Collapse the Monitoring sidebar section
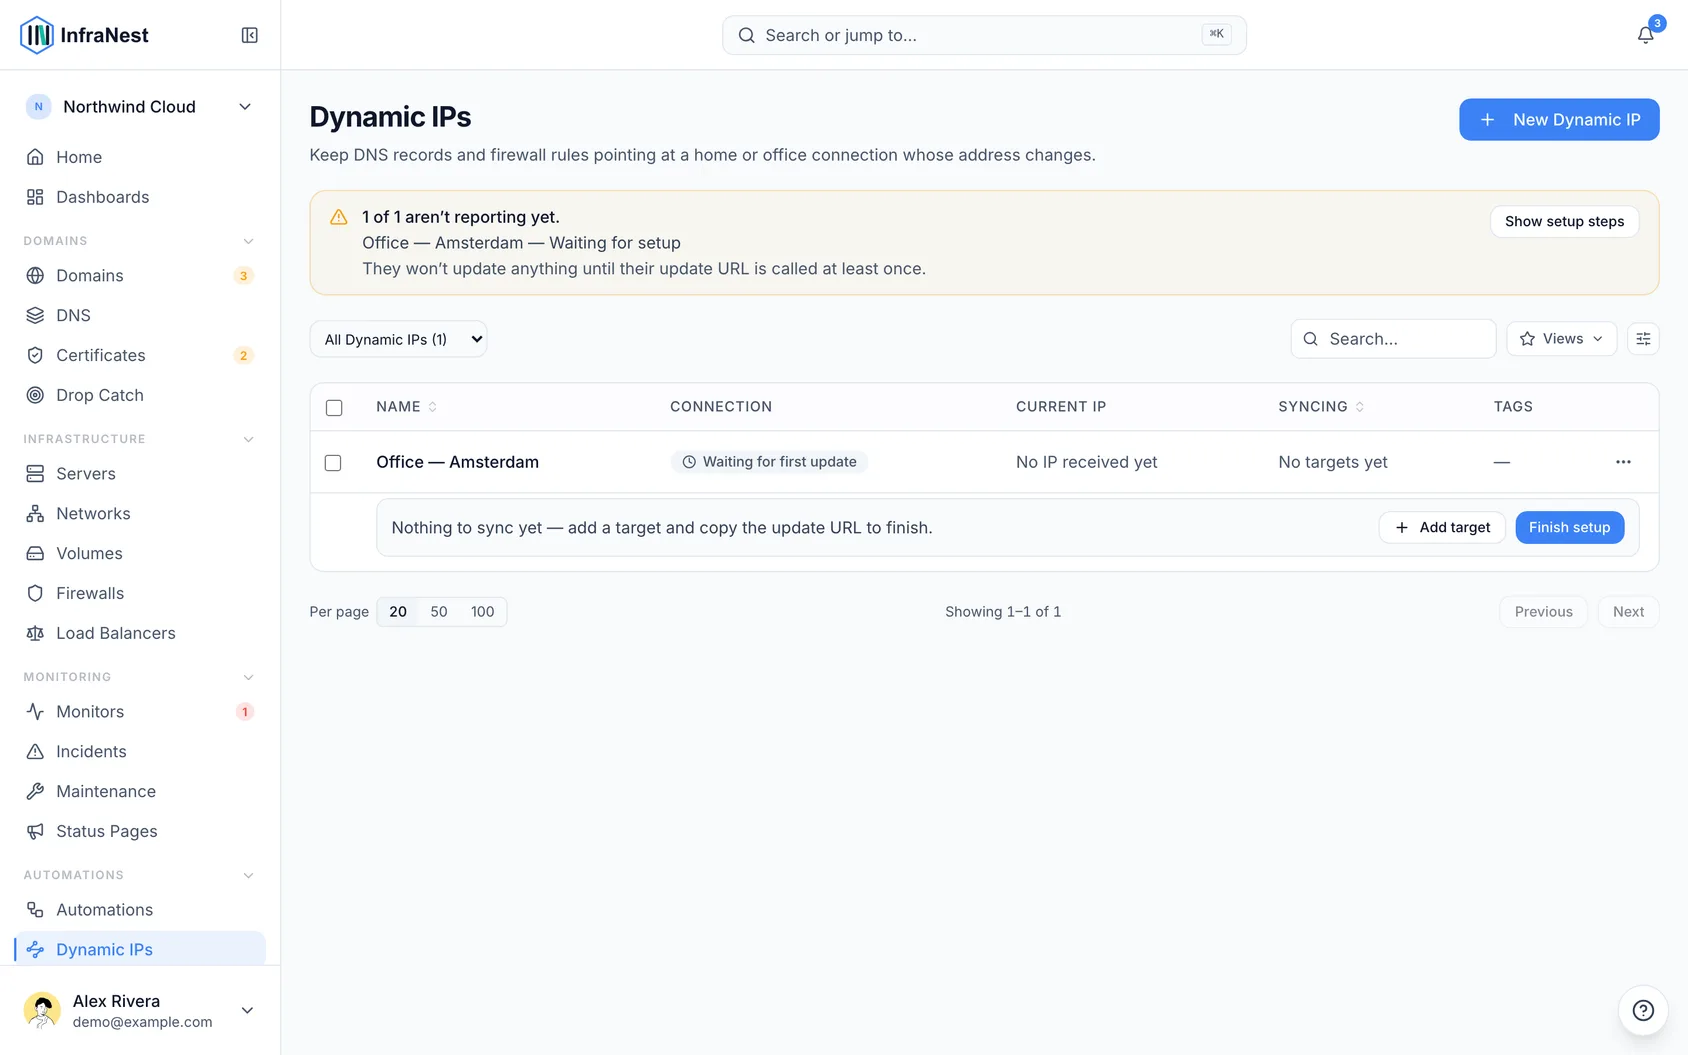This screenshot has width=1688, height=1055. (x=249, y=677)
